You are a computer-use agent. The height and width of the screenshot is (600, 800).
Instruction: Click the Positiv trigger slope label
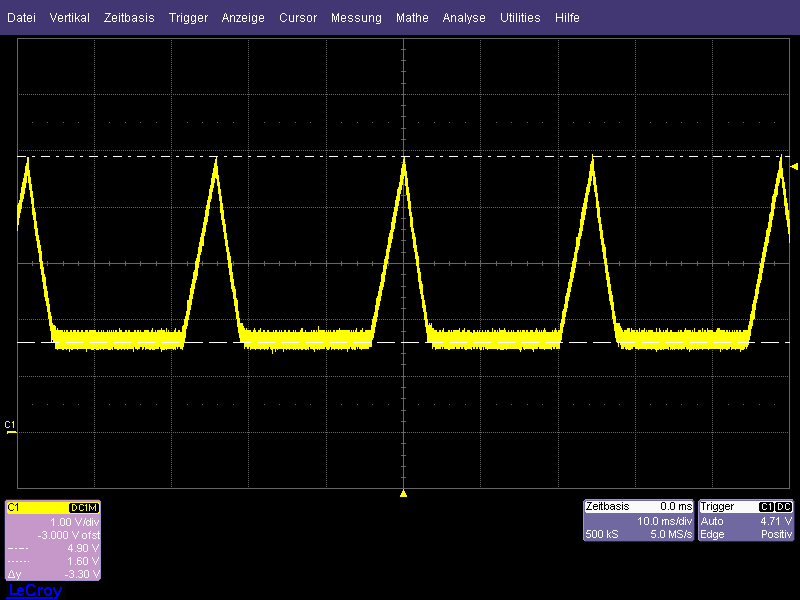point(777,534)
